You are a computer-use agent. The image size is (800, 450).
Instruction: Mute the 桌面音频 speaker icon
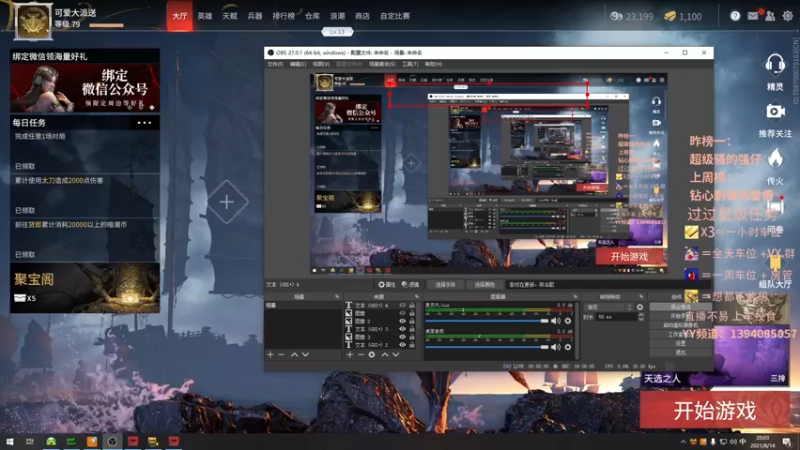point(556,347)
